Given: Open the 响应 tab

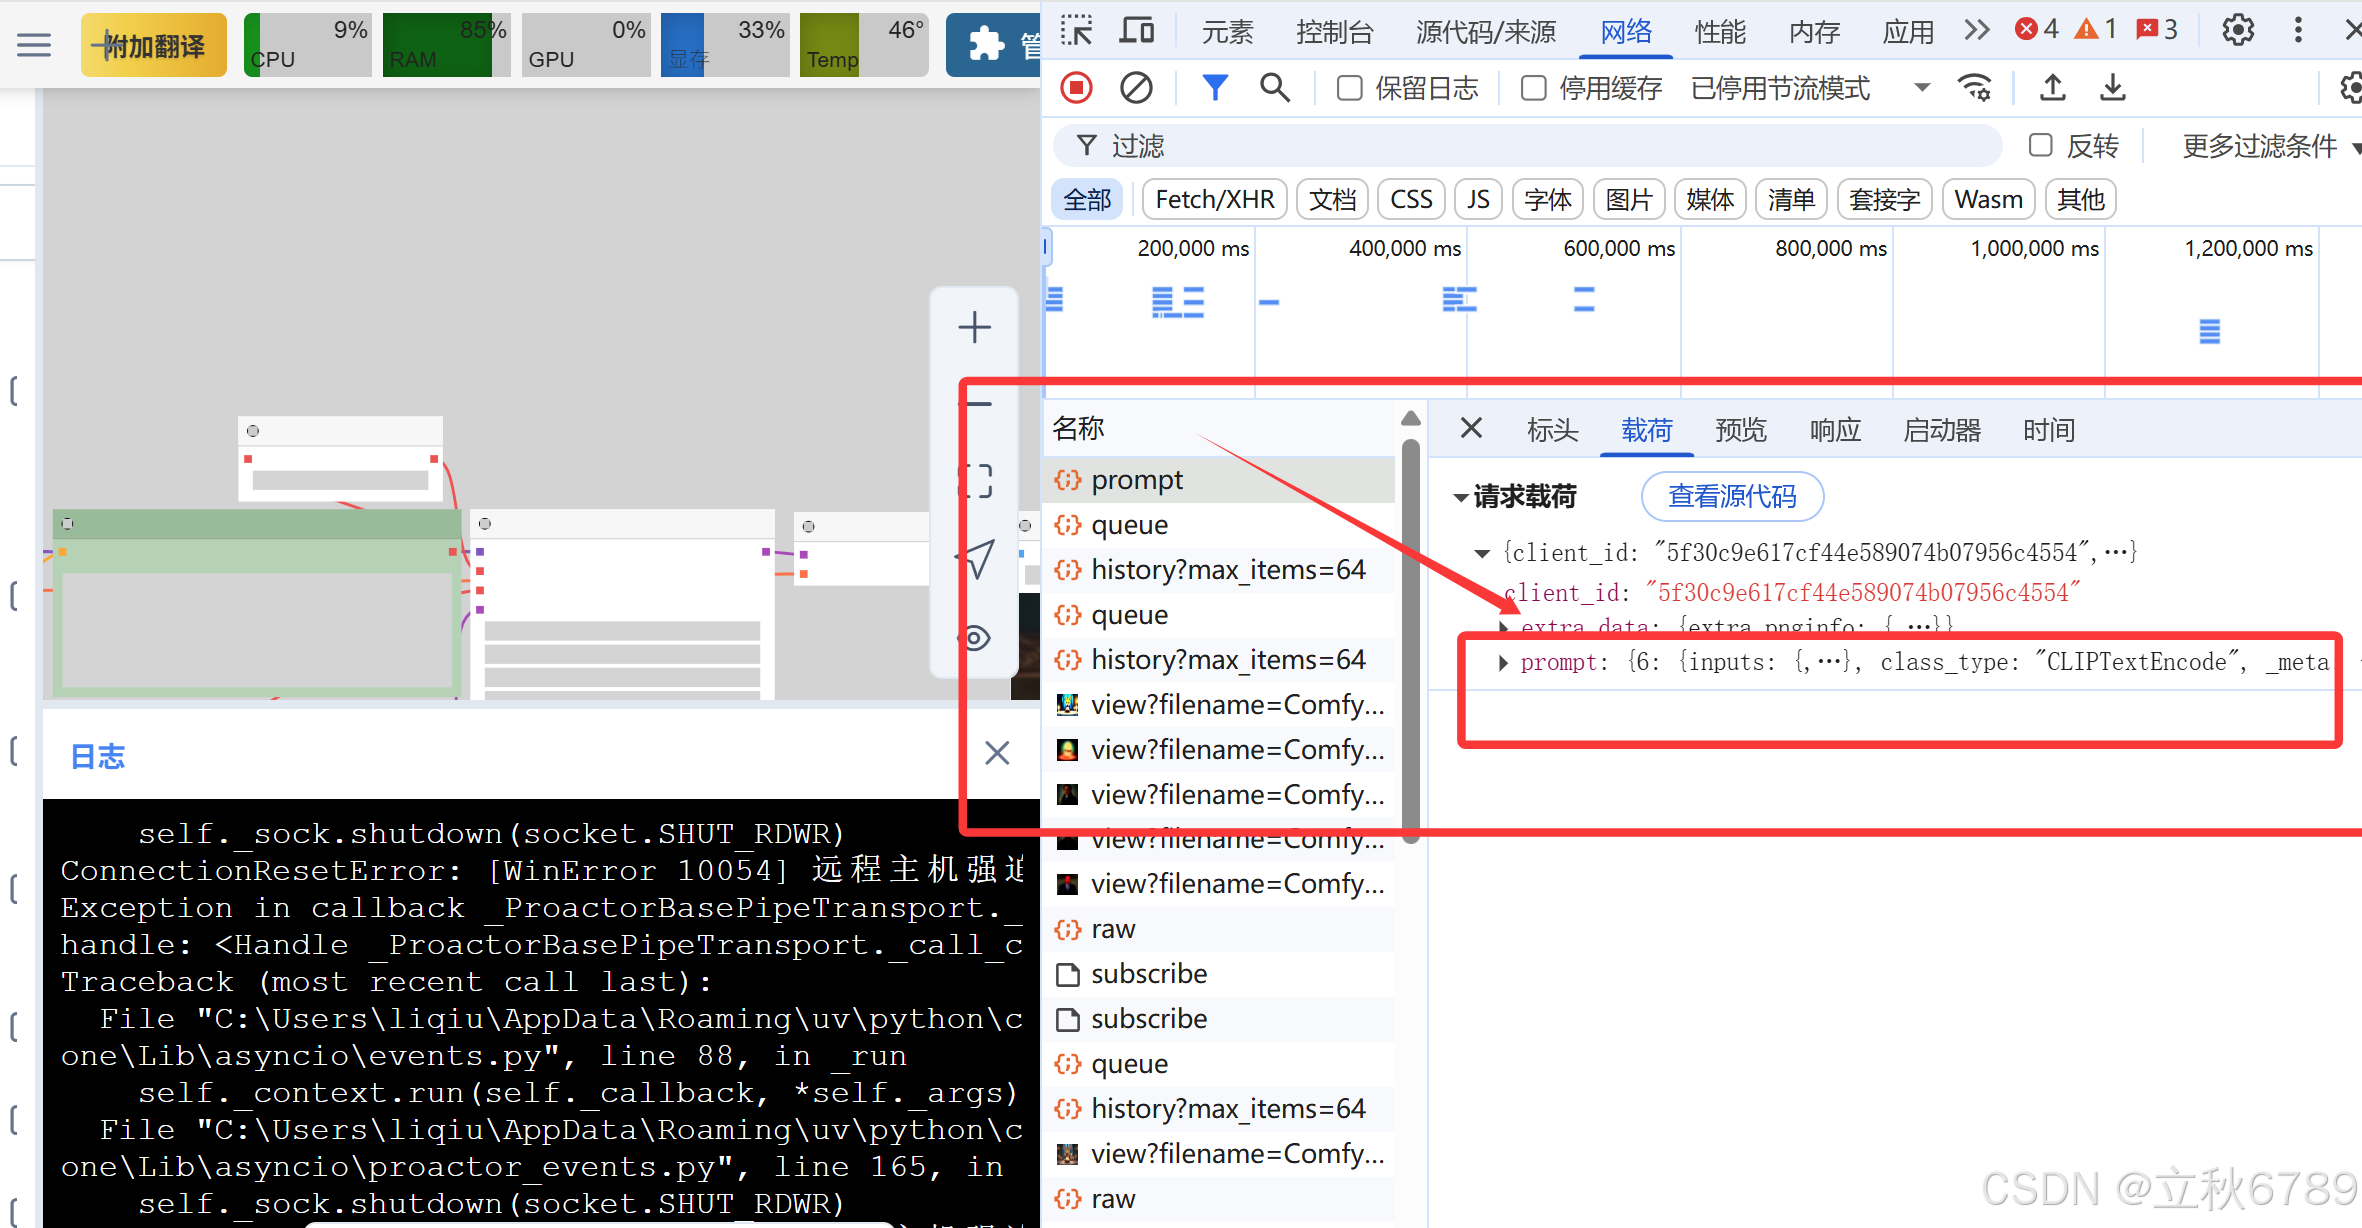Looking at the screenshot, I should 1835,430.
